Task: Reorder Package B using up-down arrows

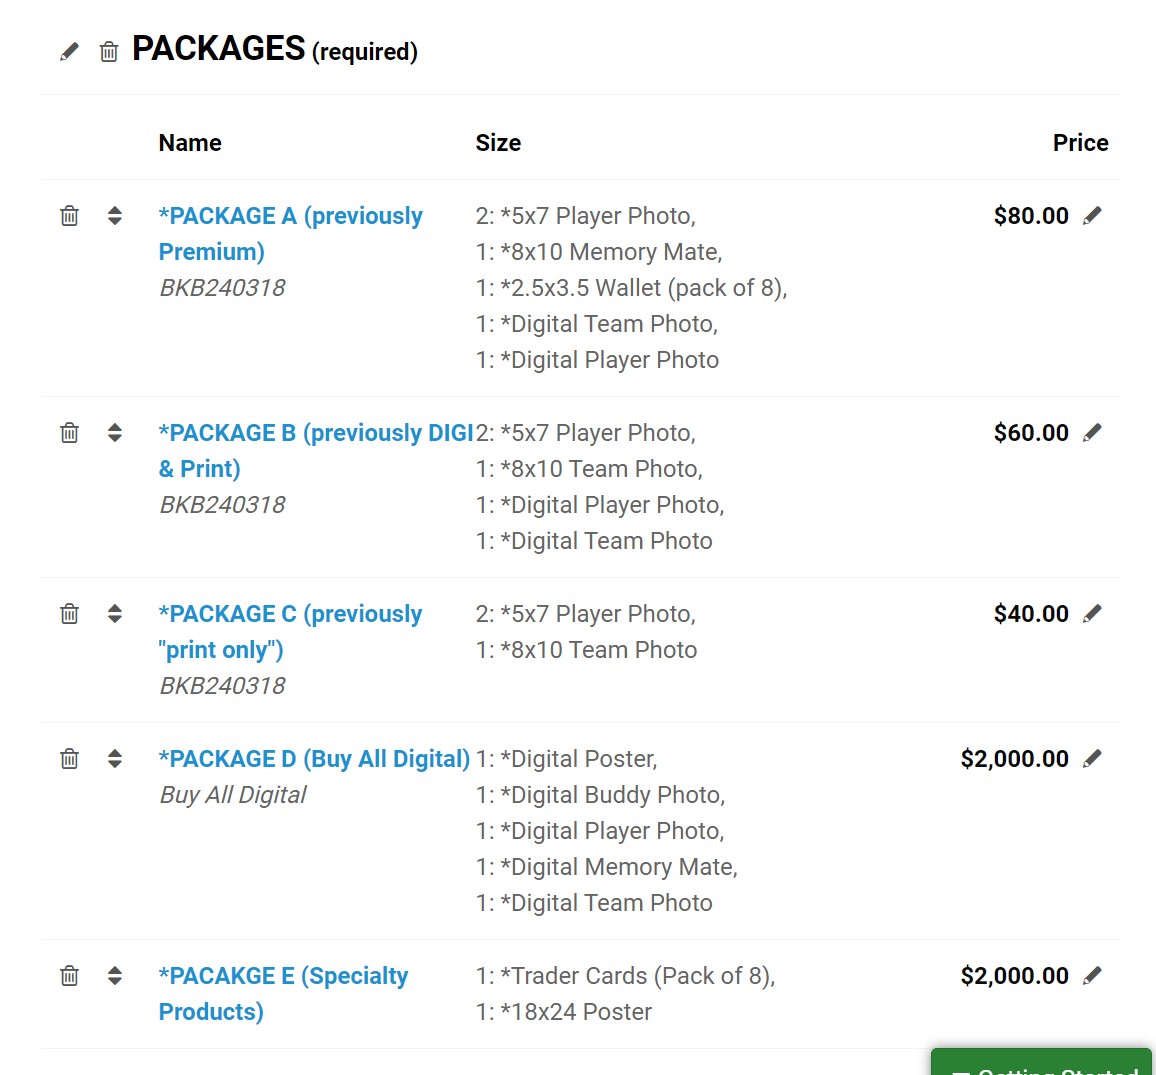Action: point(114,432)
